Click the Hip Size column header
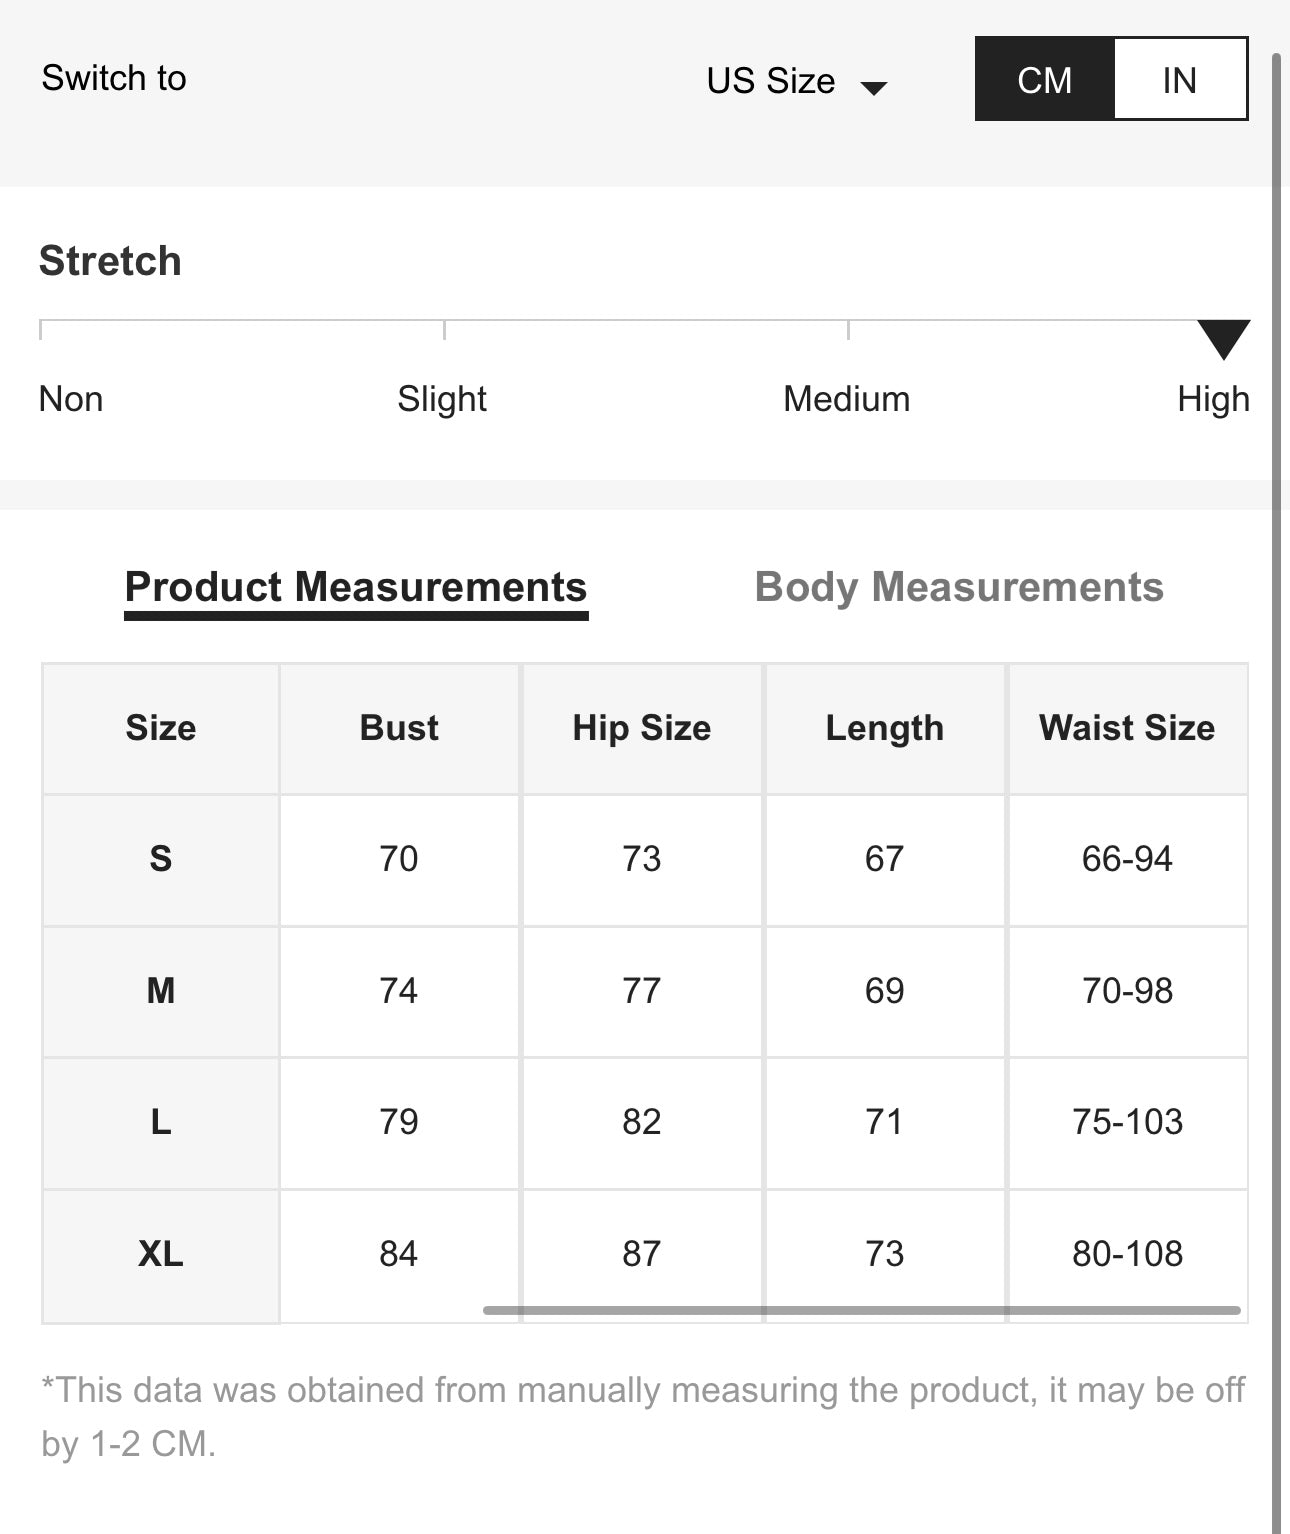Viewport: 1290px width, 1534px height. (641, 728)
